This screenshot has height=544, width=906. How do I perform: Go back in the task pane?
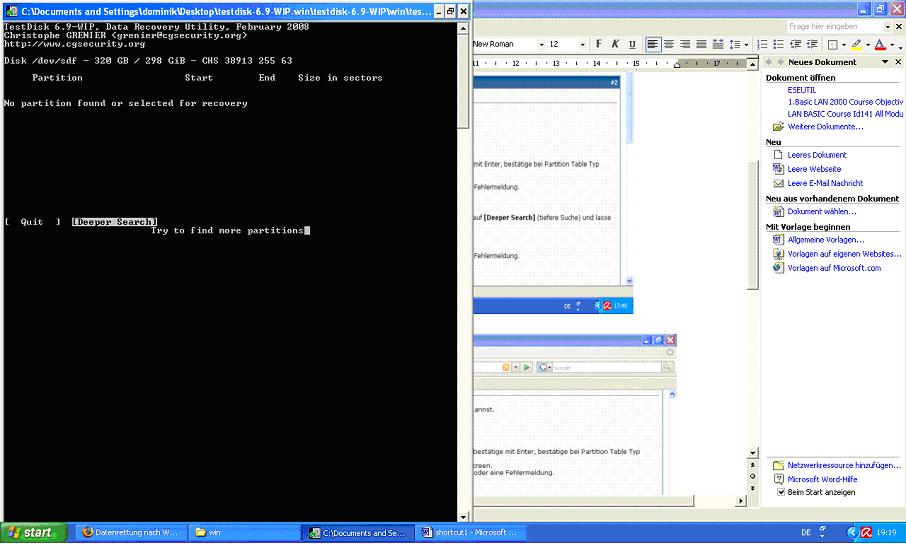(768, 62)
